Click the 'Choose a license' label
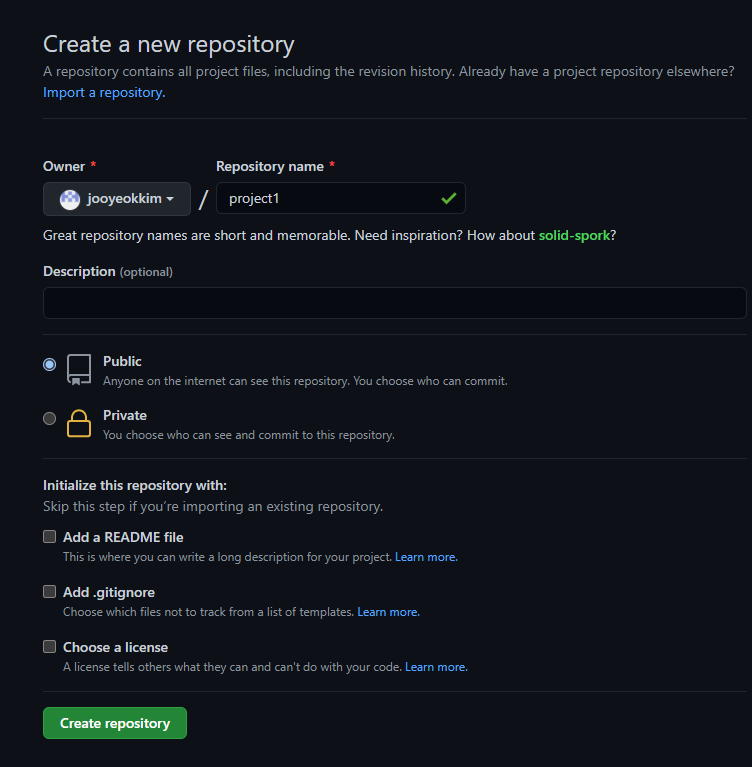This screenshot has width=752, height=767. (115, 647)
